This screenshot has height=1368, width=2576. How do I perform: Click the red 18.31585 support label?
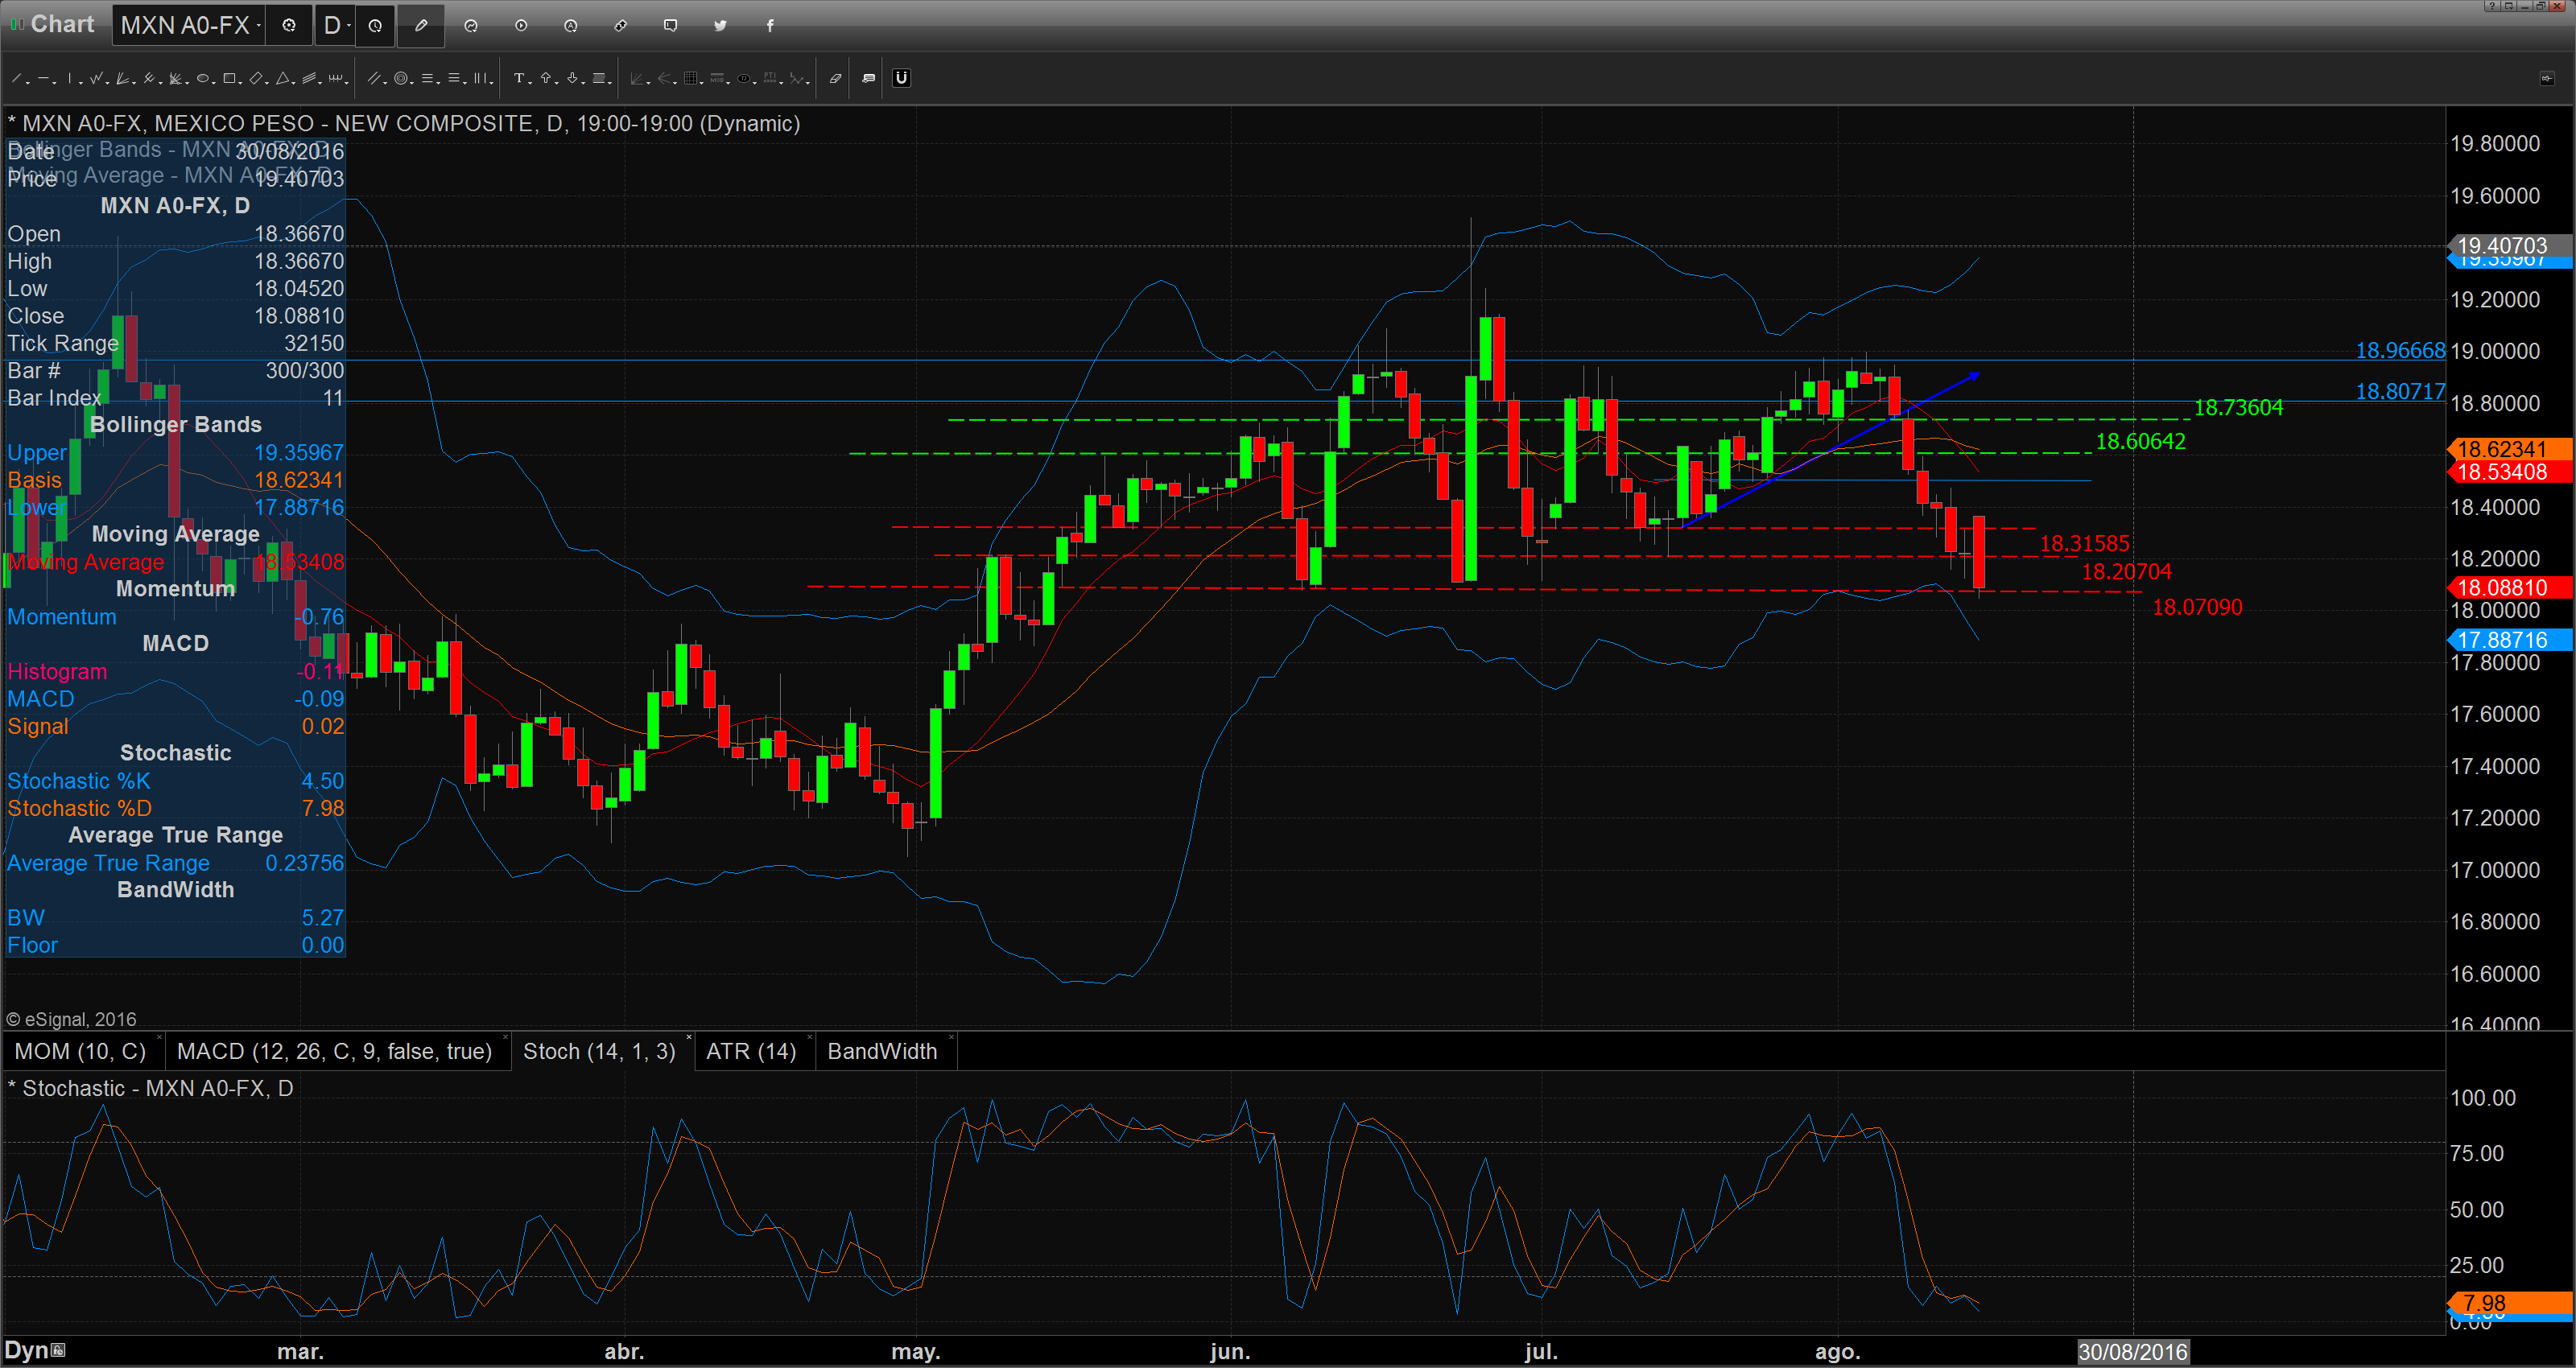[x=2084, y=543]
